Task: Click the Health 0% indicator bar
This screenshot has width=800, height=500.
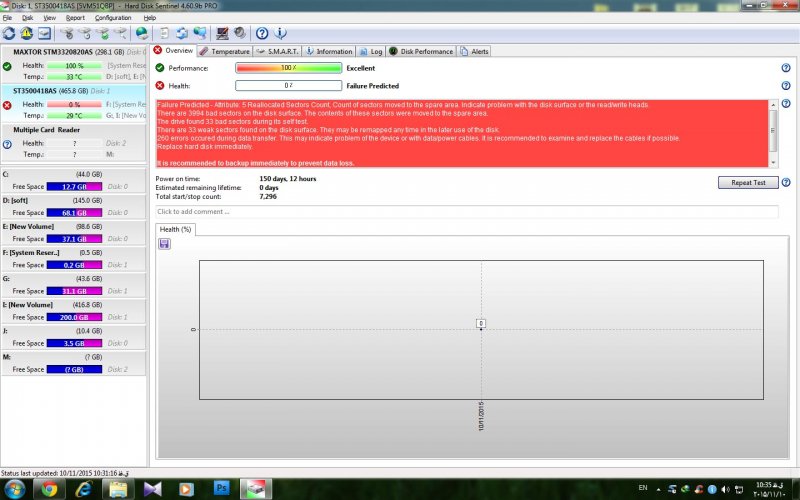Action: [288, 86]
